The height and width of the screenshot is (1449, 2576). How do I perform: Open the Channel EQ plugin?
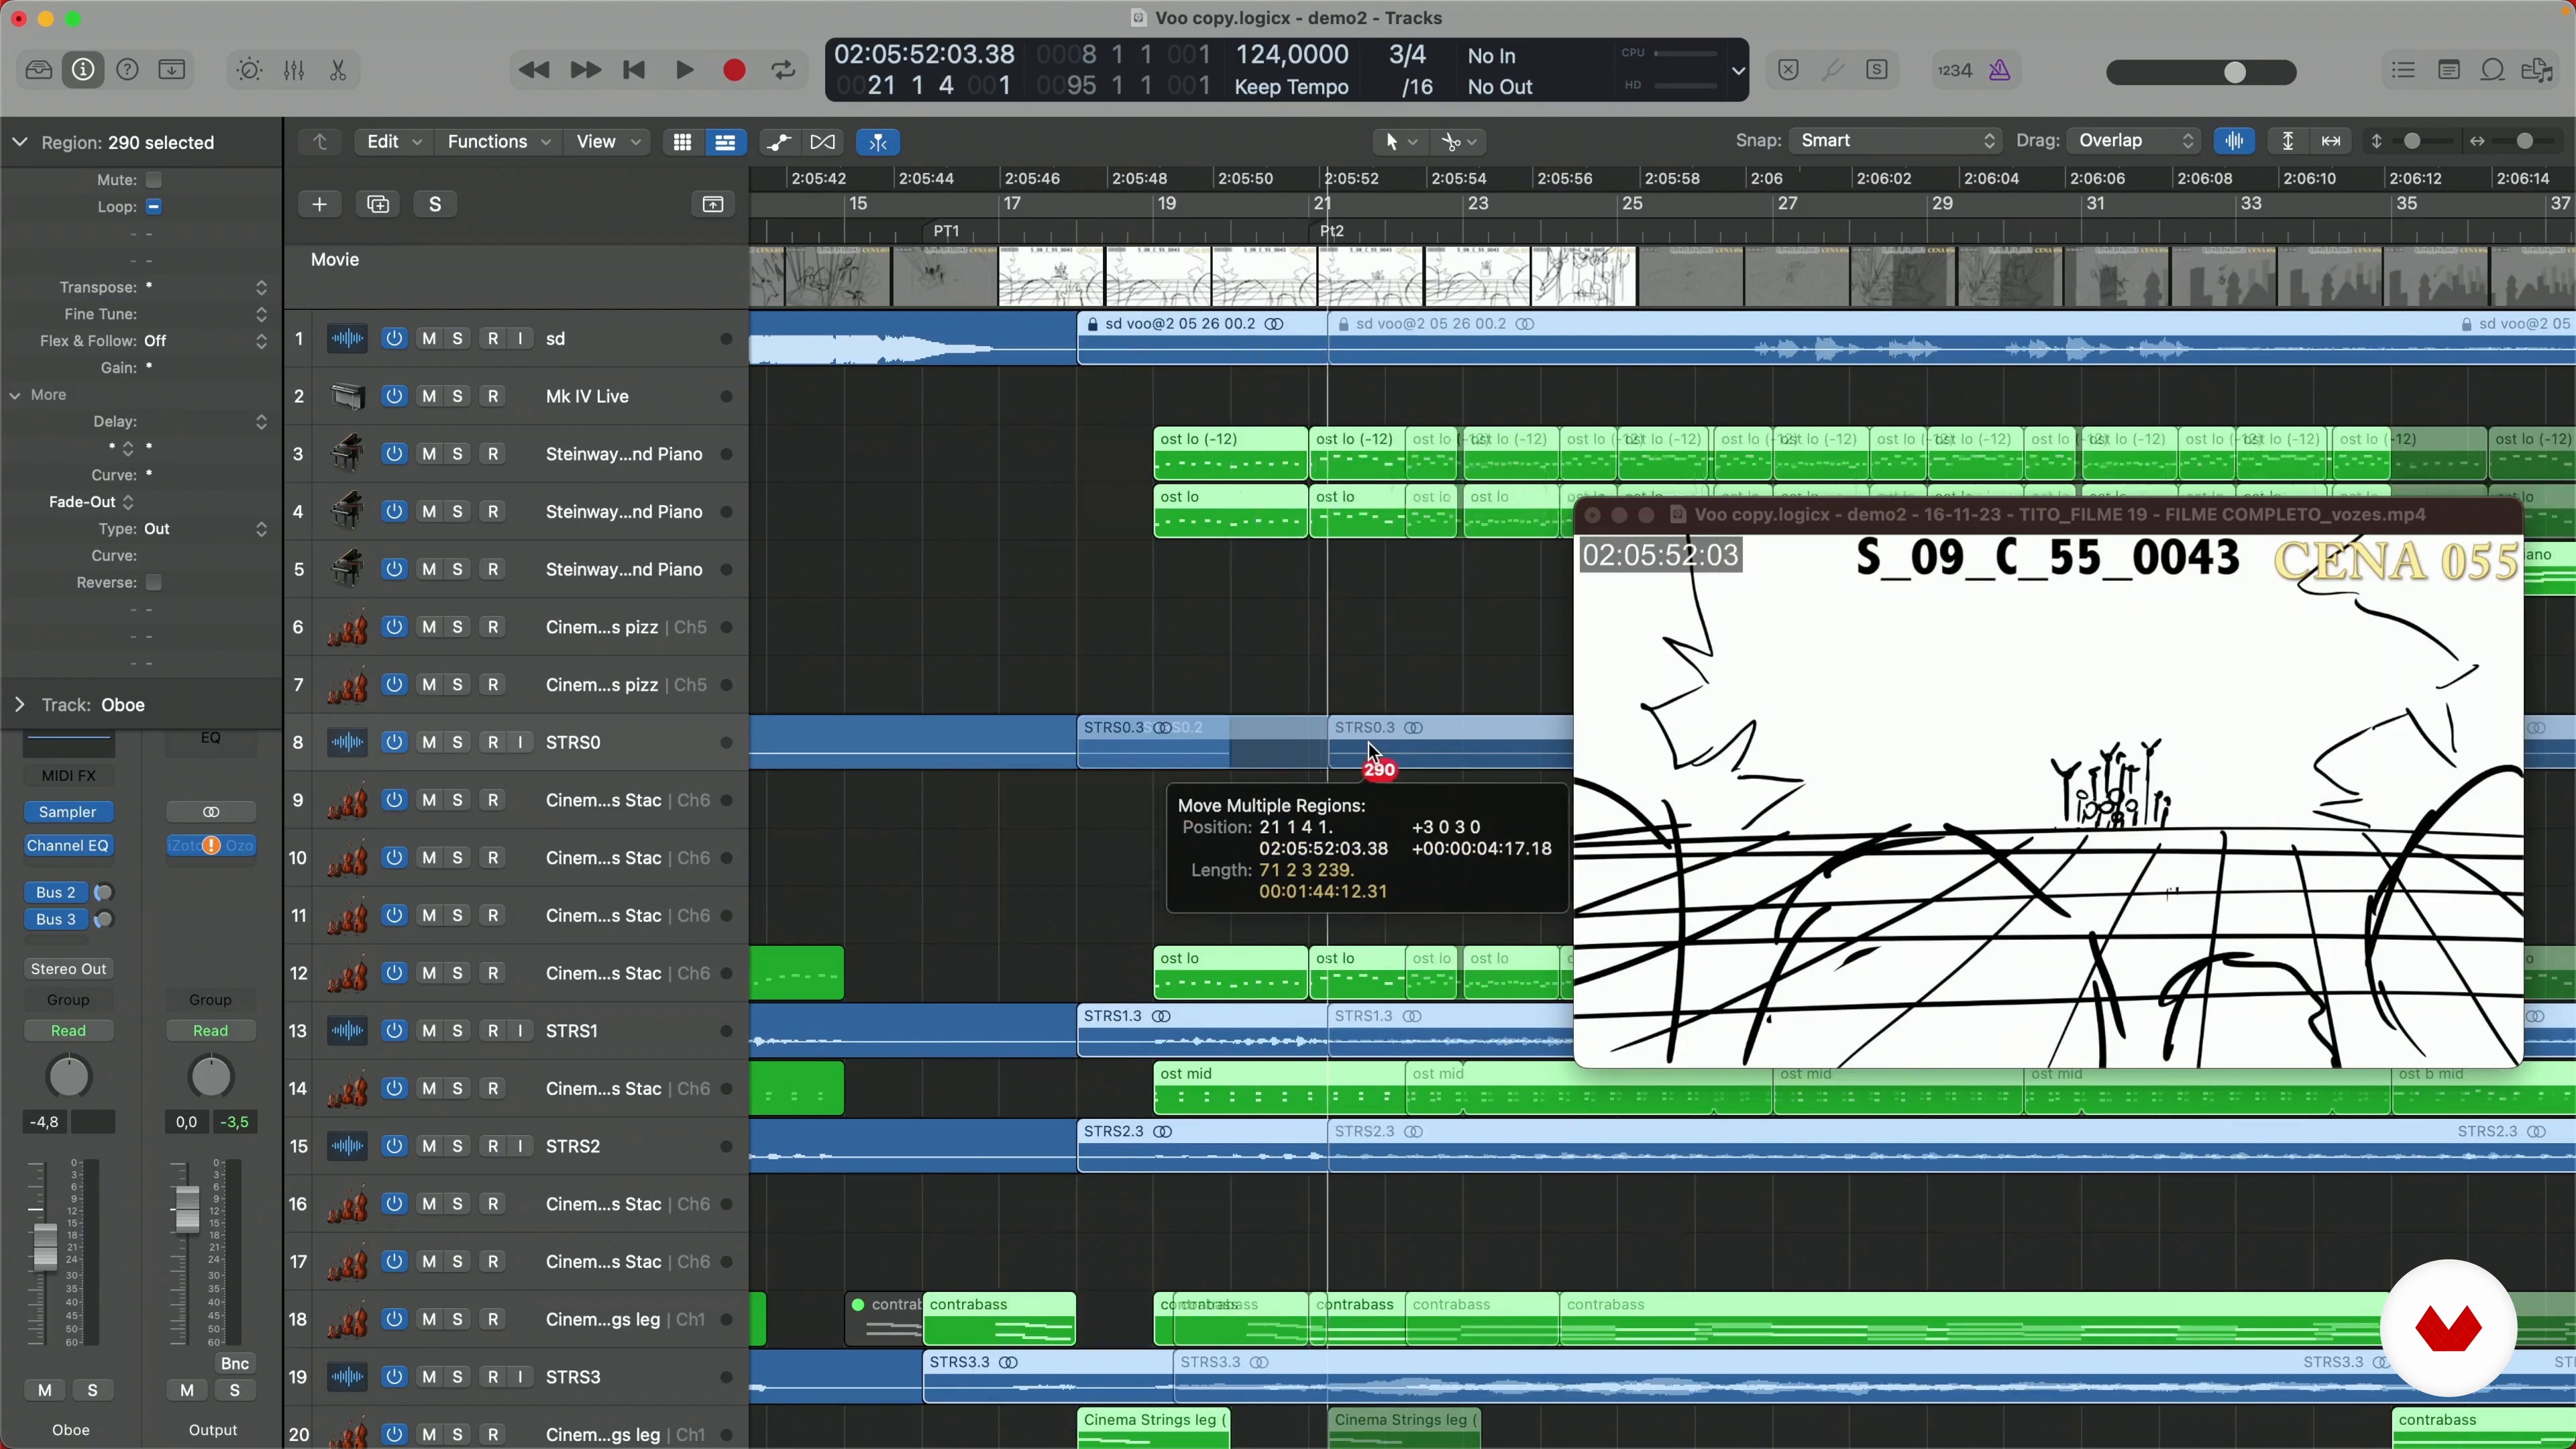pos(68,846)
